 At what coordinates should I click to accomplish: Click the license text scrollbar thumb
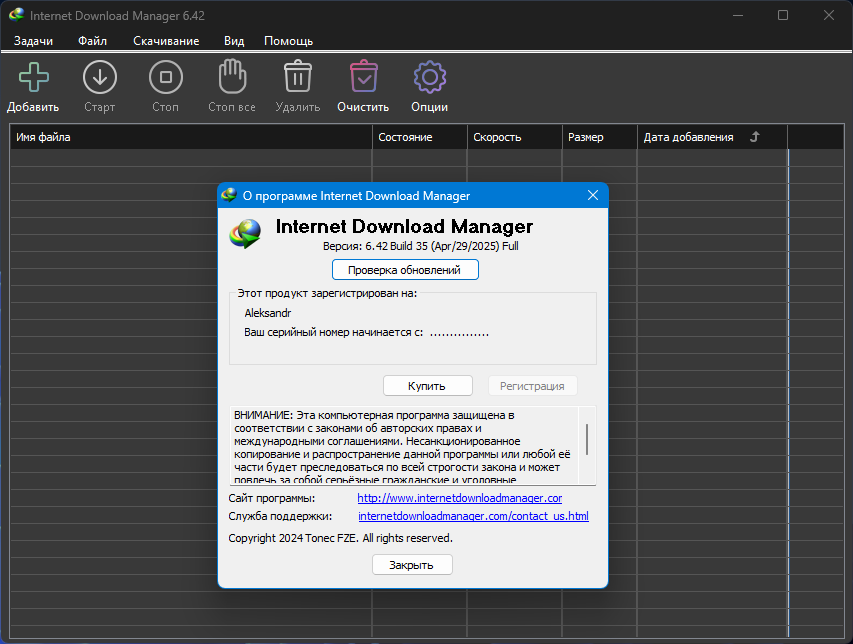pos(587,439)
